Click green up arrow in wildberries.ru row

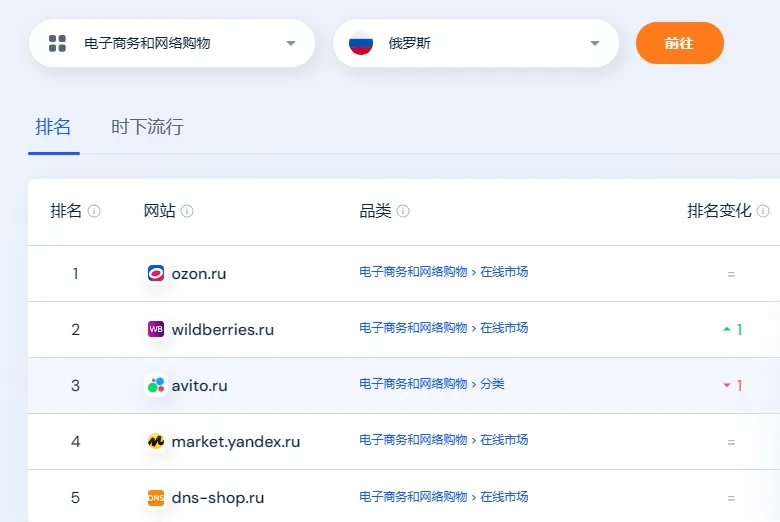pos(727,329)
